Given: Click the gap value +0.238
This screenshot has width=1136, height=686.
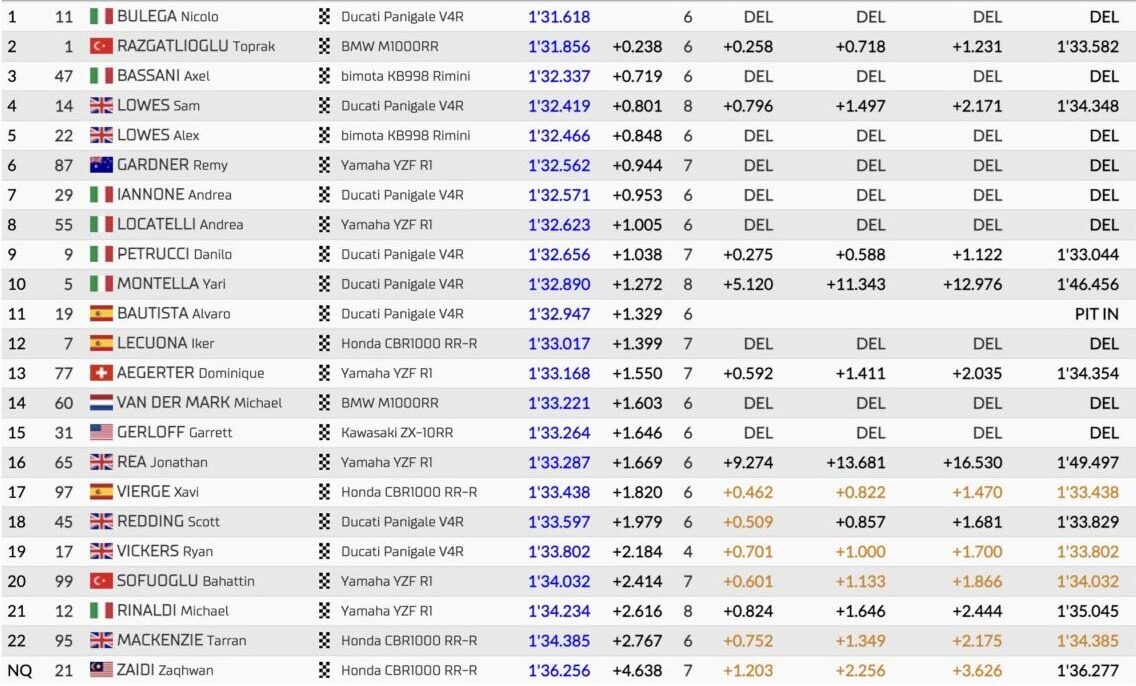Looking at the screenshot, I should 637,46.
